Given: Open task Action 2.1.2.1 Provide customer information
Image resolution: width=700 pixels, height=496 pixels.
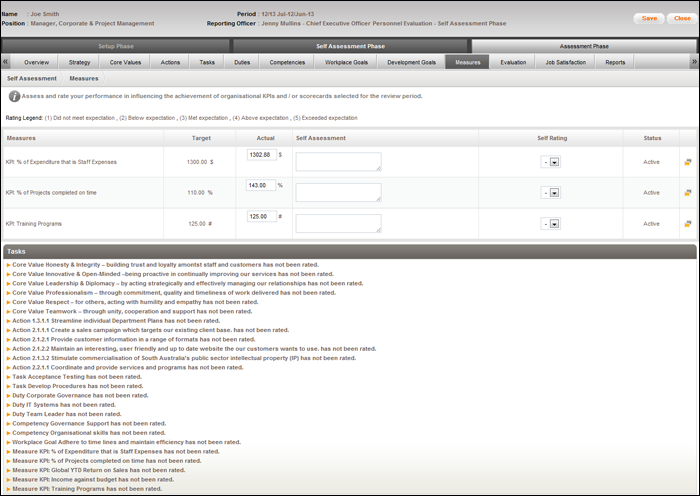Looking at the screenshot, I should pos(133,340).
